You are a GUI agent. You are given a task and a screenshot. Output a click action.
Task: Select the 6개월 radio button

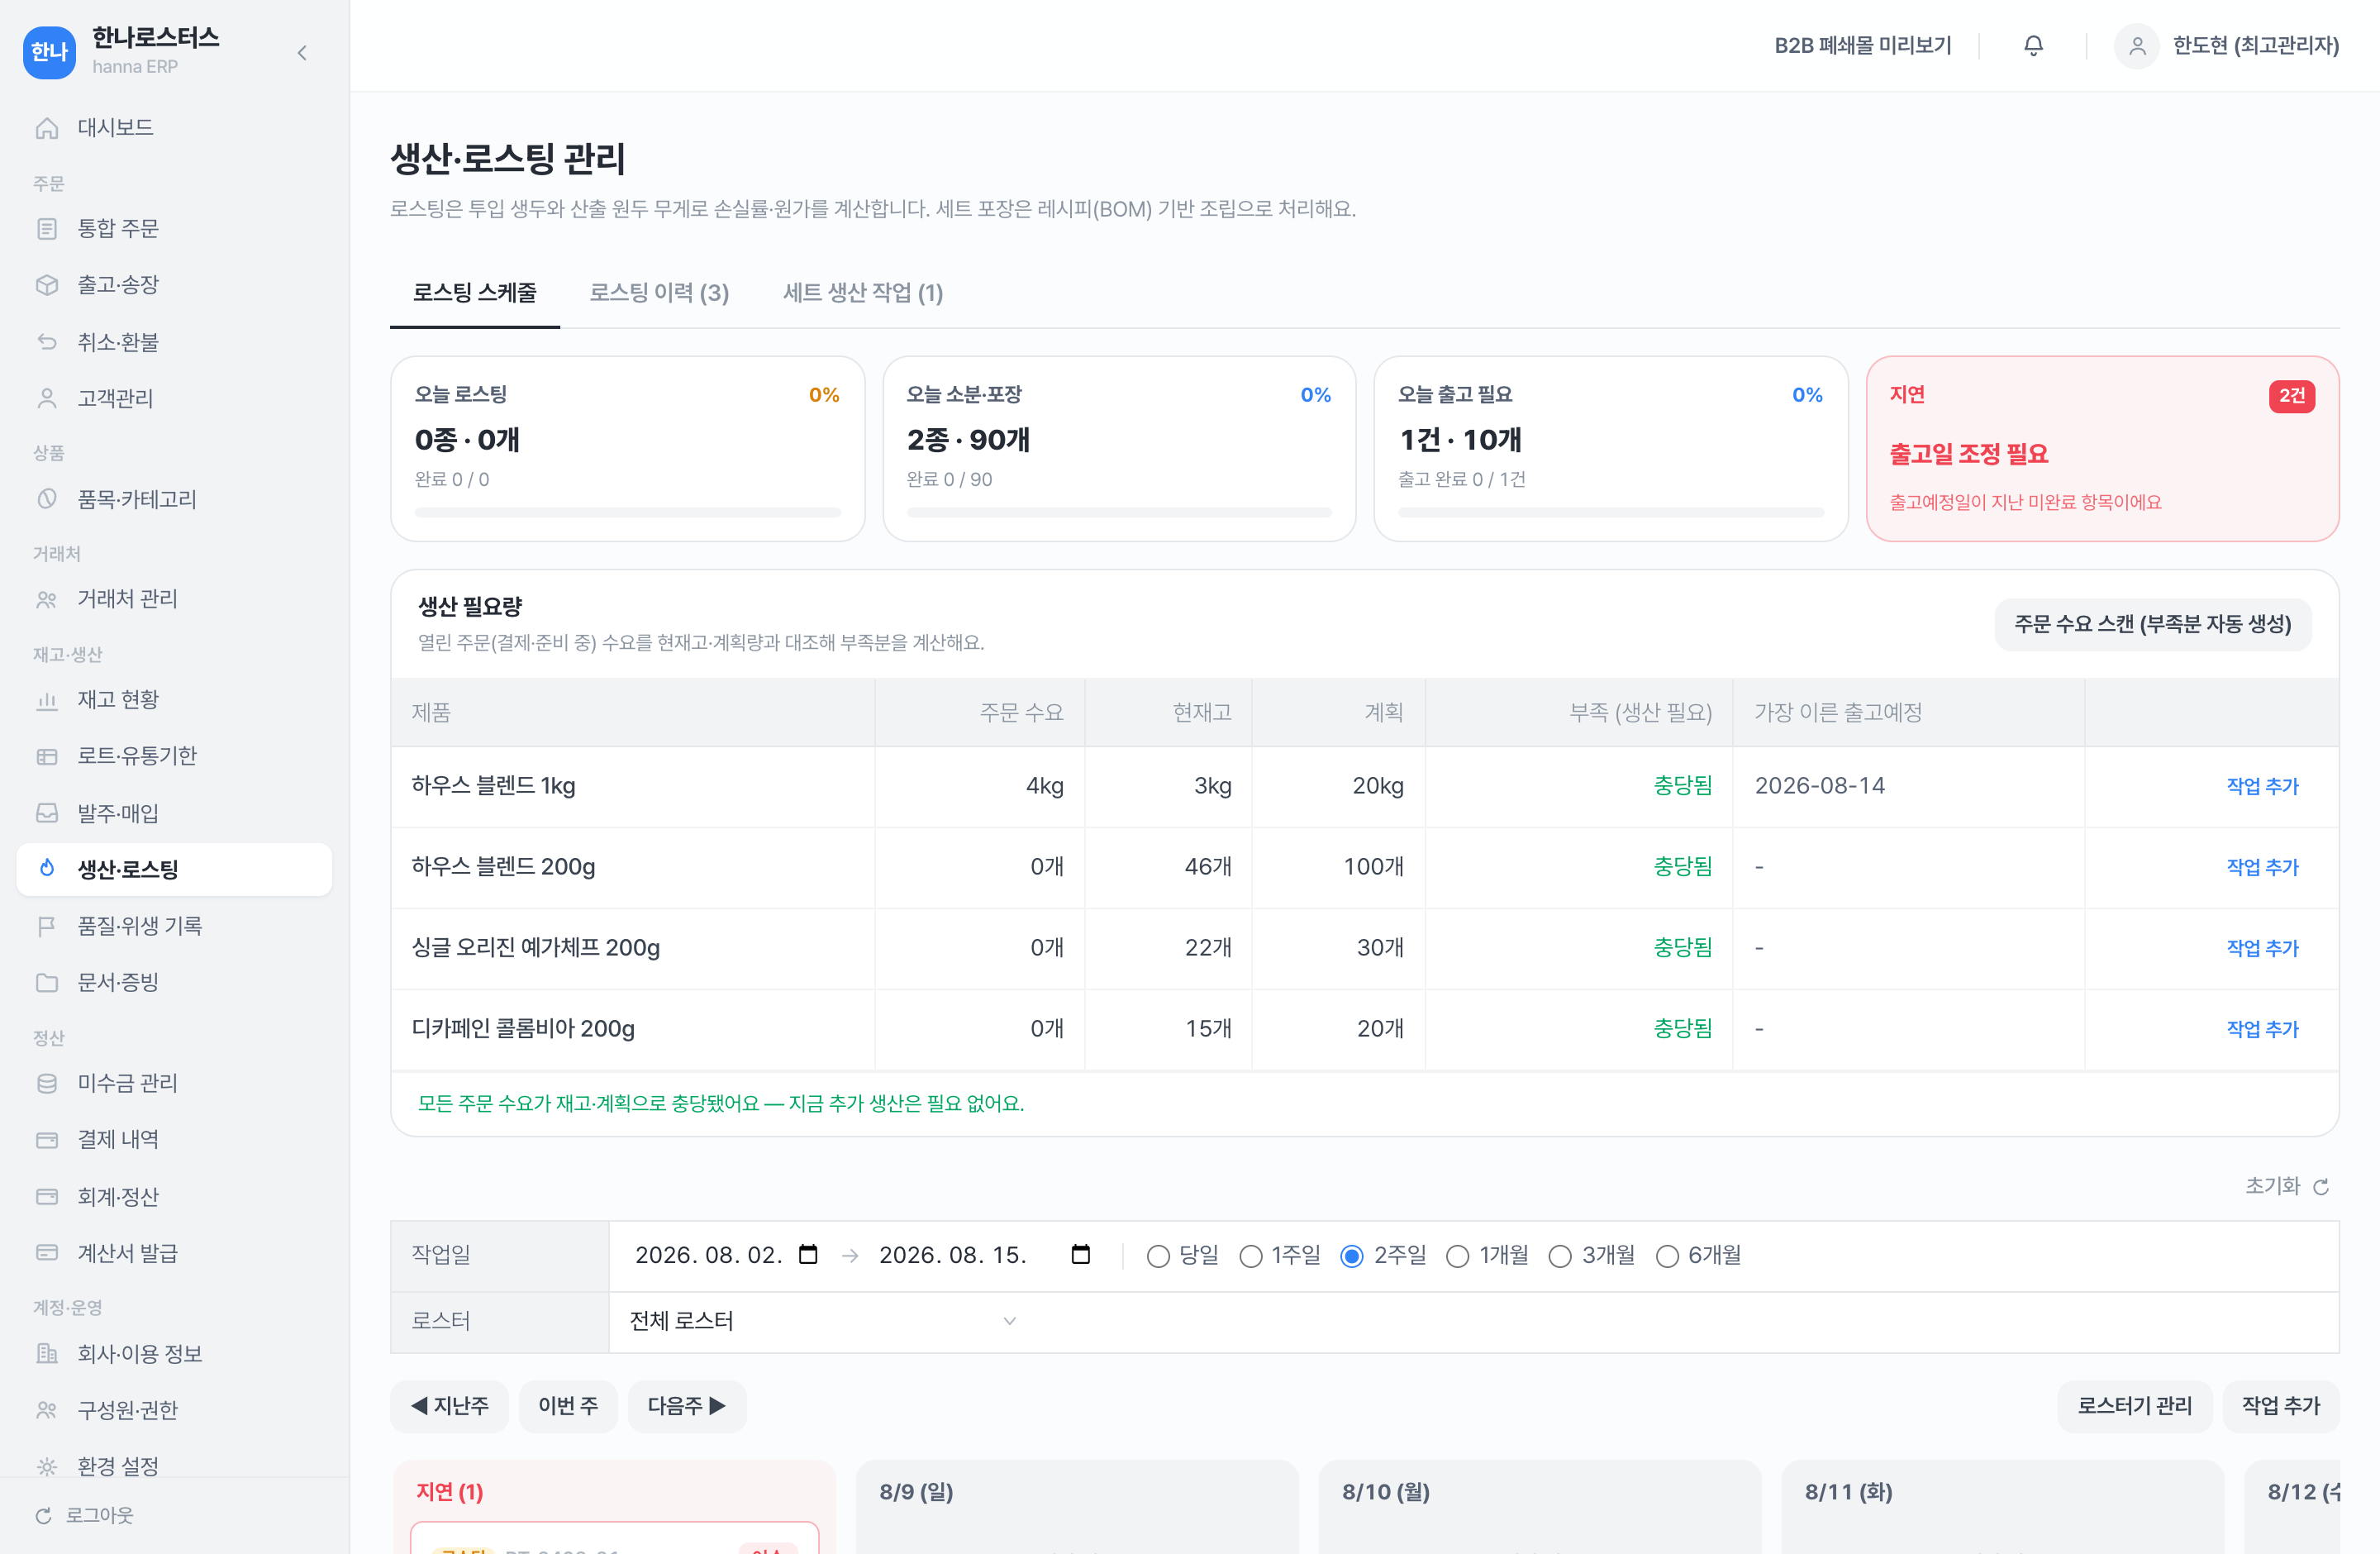click(x=1667, y=1256)
